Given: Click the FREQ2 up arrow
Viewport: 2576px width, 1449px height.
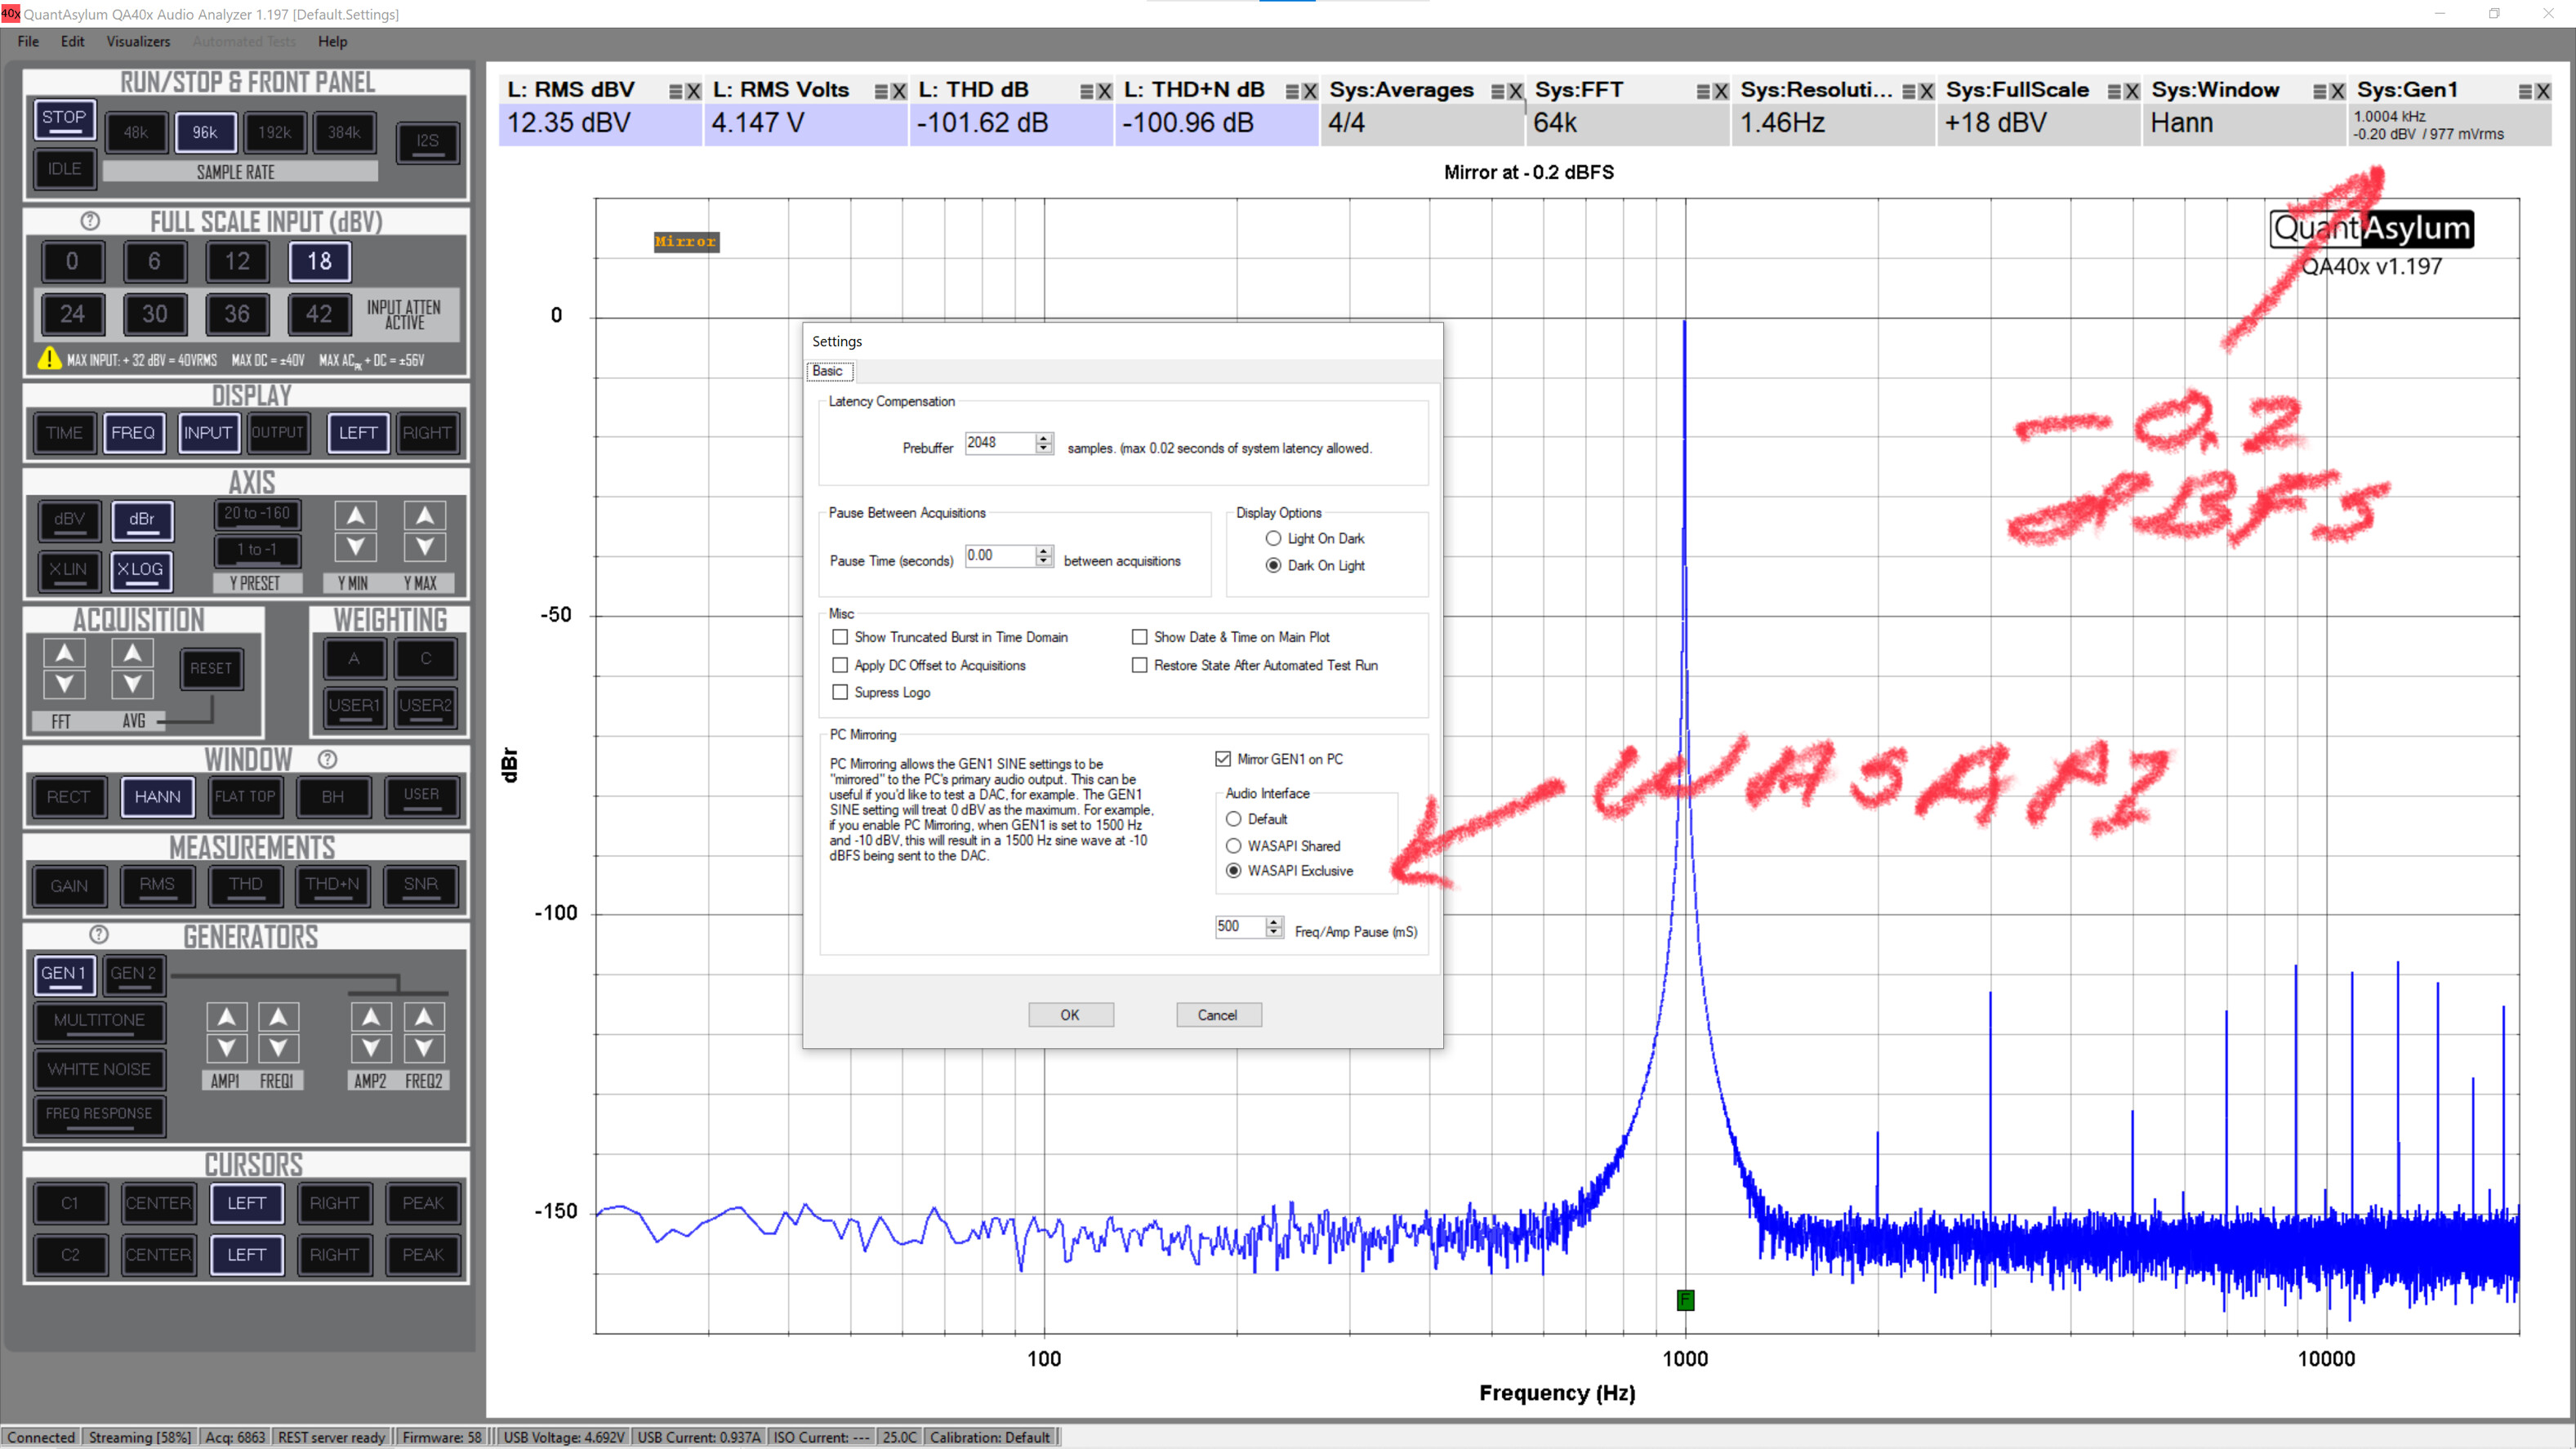Looking at the screenshot, I should pos(424,1017).
